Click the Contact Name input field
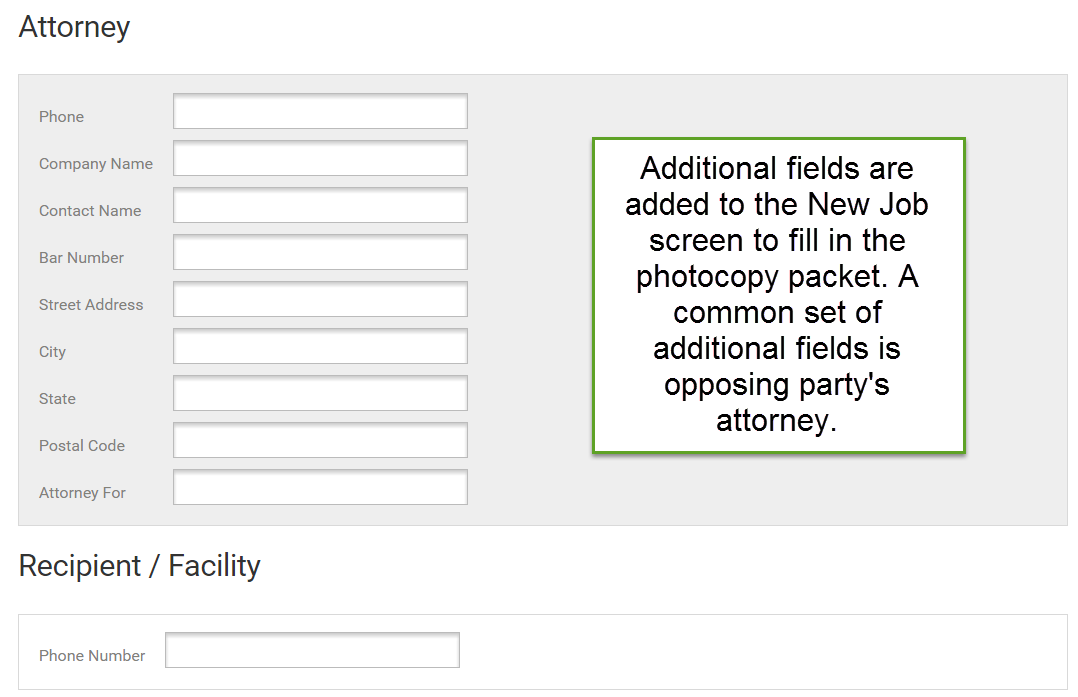Screen dimensions: 1078x697 coord(319,205)
